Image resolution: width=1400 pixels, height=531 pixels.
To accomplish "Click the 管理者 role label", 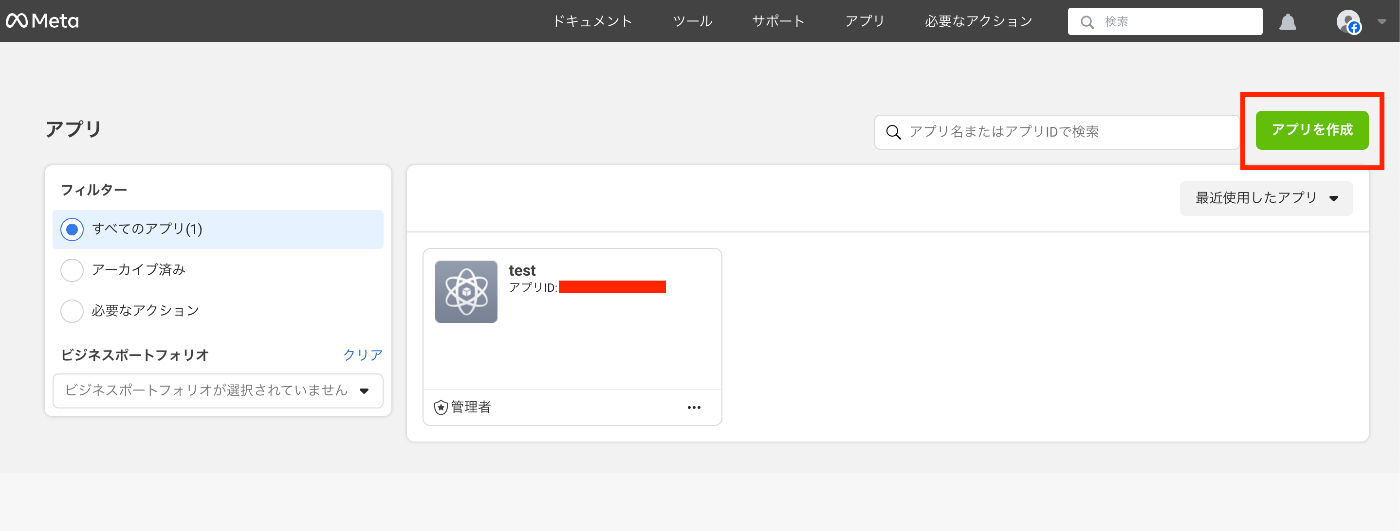I will coord(471,408).
